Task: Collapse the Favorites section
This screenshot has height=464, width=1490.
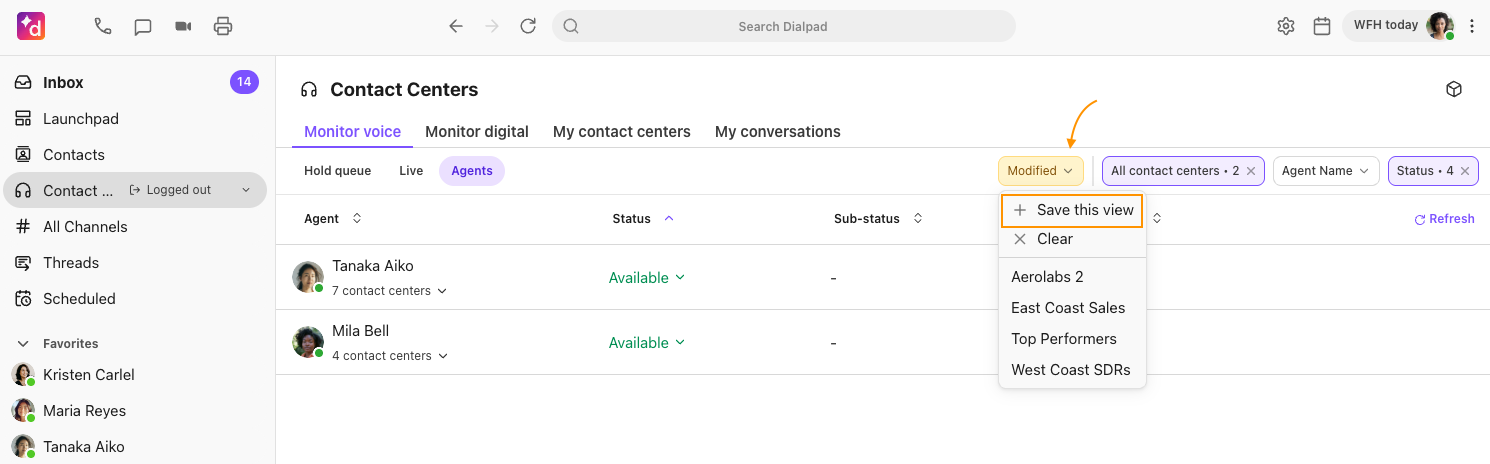Action: pyautogui.click(x=23, y=343)
